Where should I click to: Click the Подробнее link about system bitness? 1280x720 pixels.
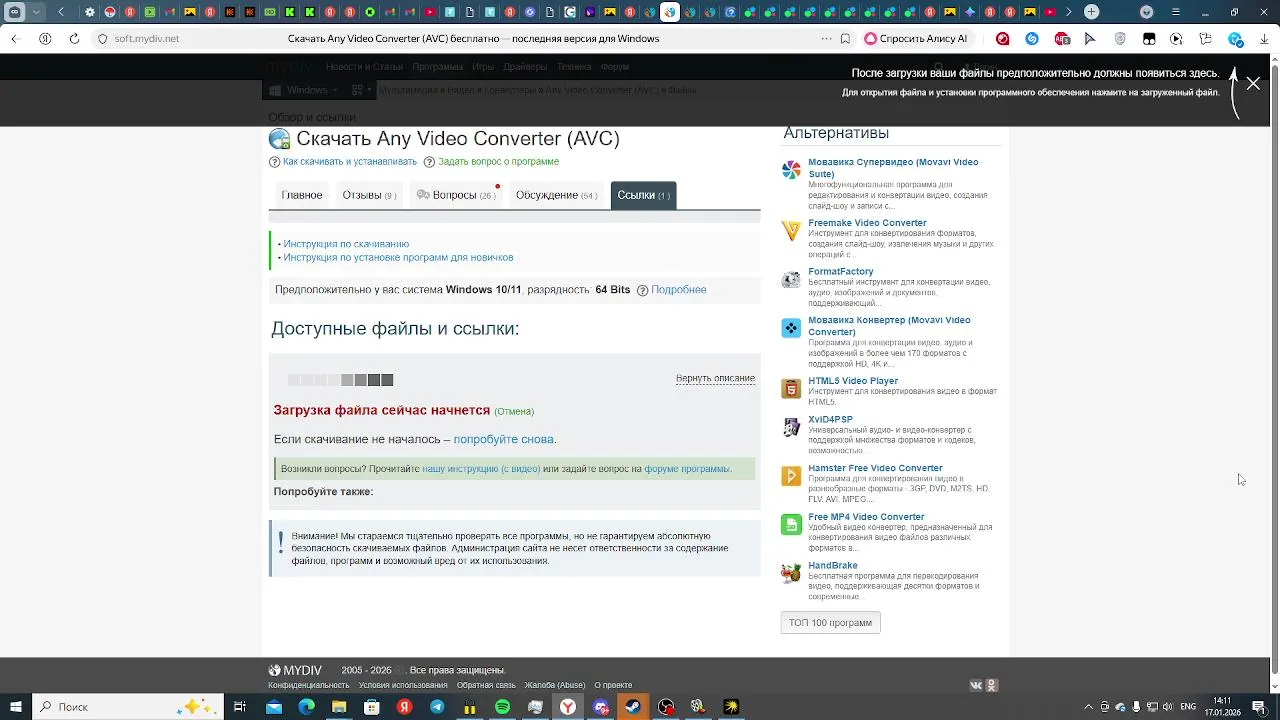point(678,290)
